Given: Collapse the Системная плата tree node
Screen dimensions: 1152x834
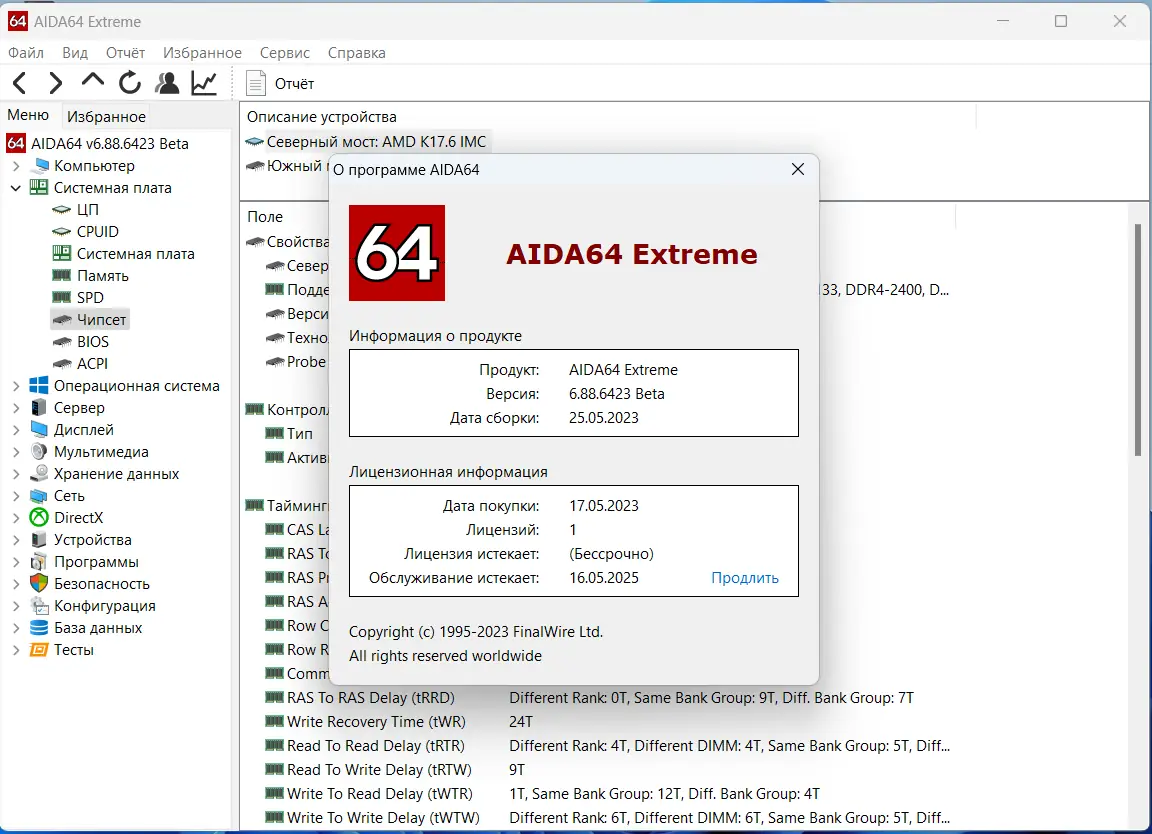Looking at the screenshot, I should [15, 188].
